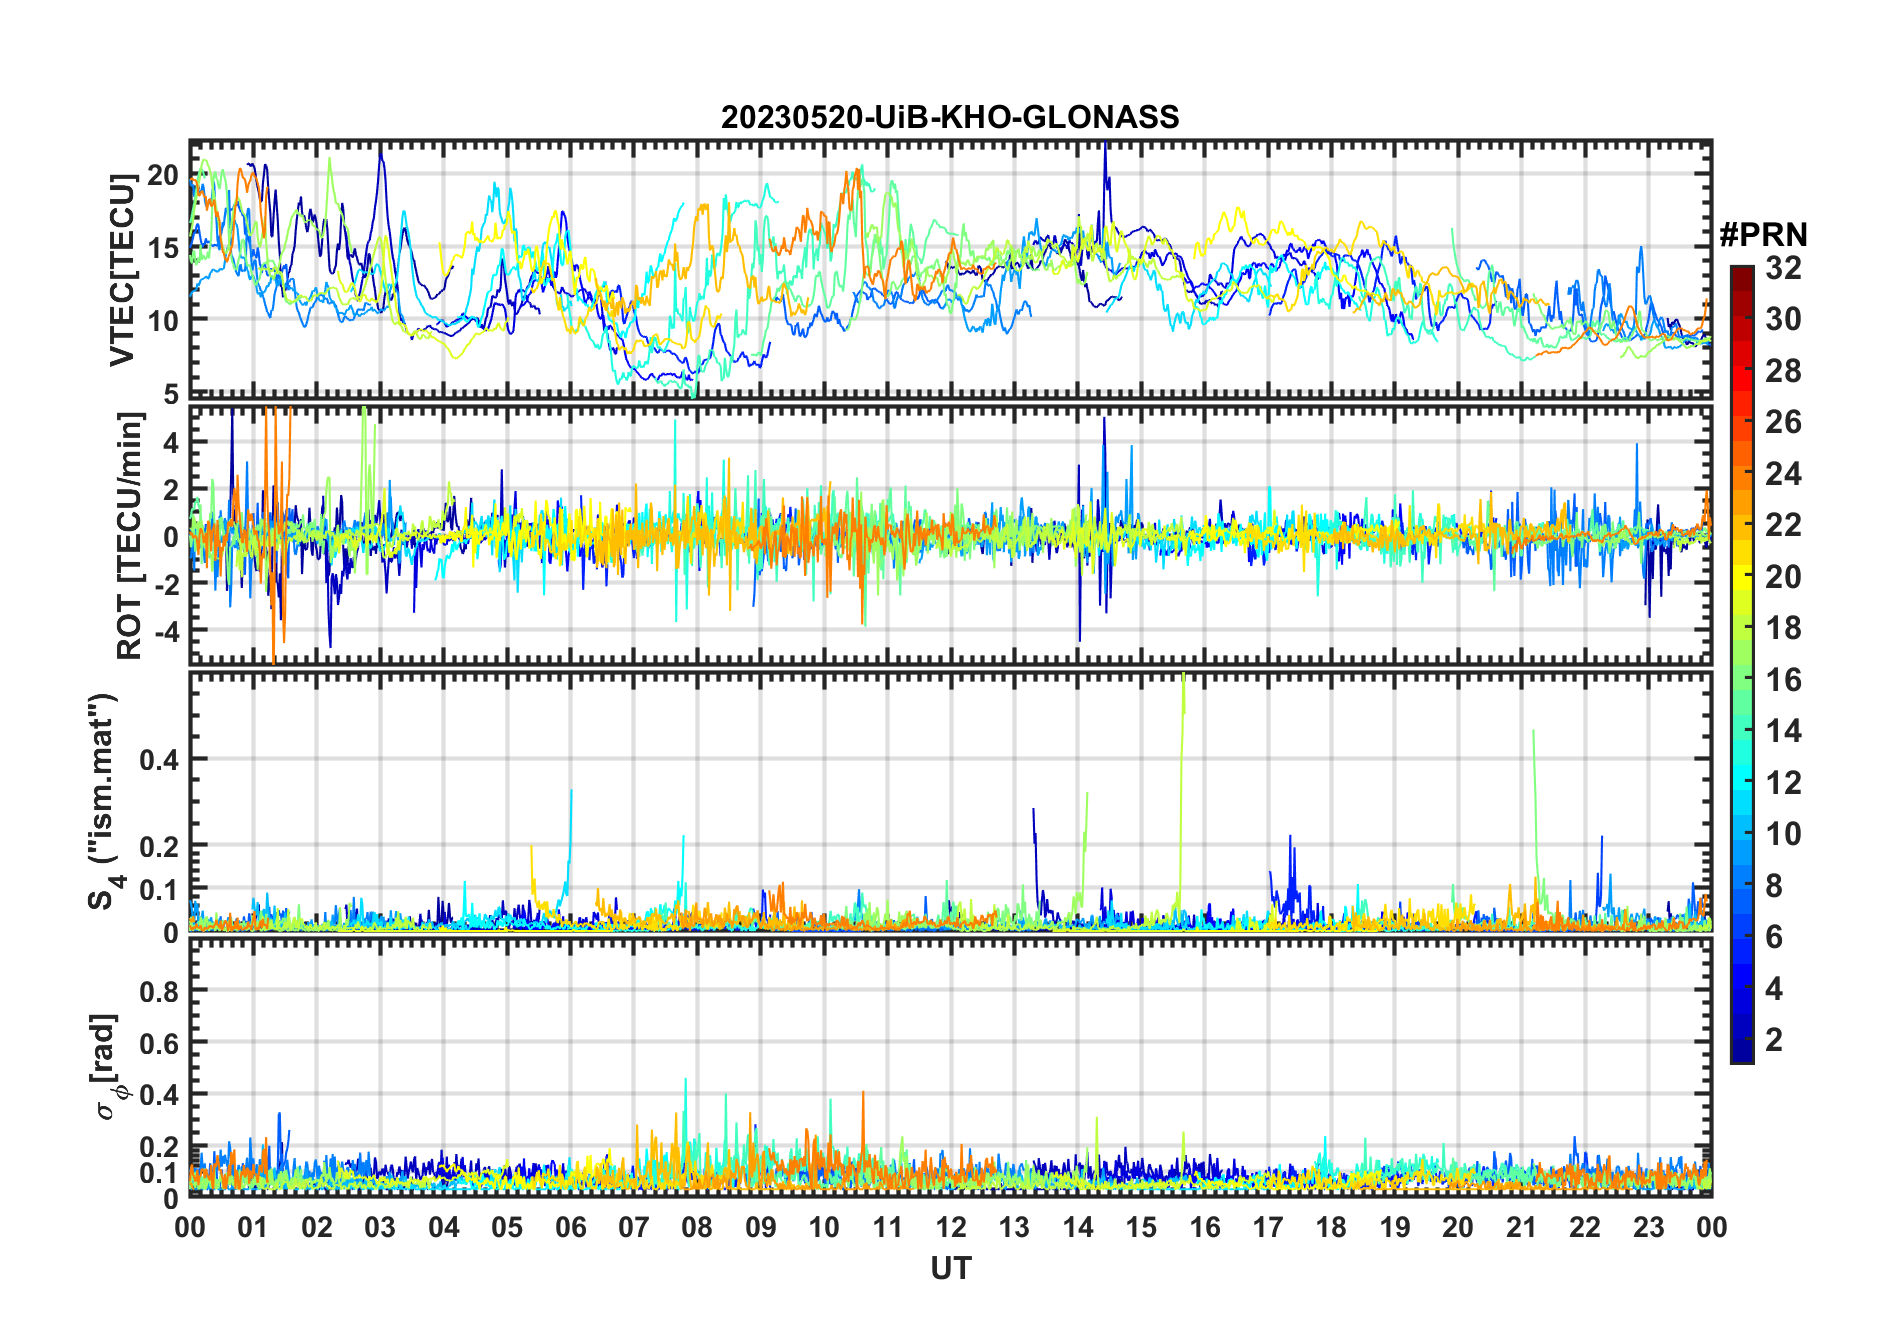Viewport: 1902px width, 1330px height.
Task: Click the 15 tick on VTEC axis
Action: [x=163, y=248]
